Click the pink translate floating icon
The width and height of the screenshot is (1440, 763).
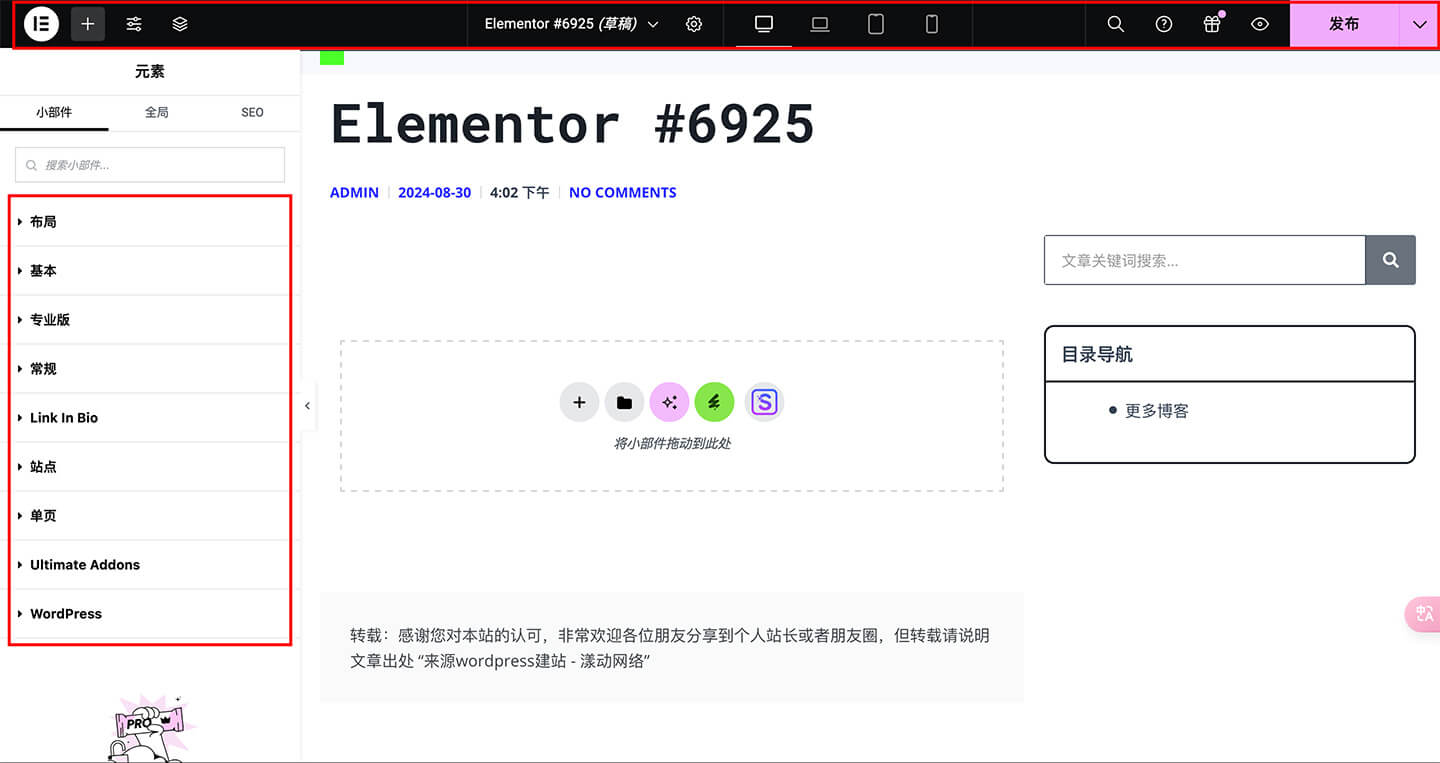coord(1424,614)
